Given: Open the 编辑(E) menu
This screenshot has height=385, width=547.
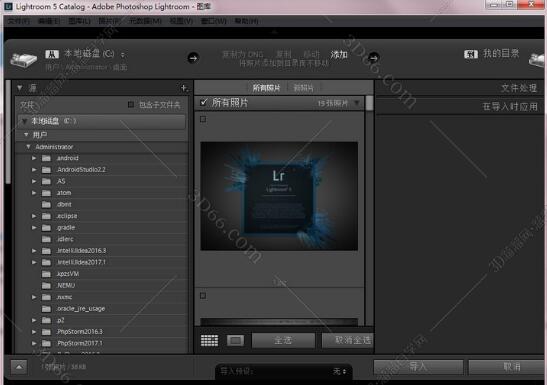Looking at the screenshot, I should click(49, 21).
